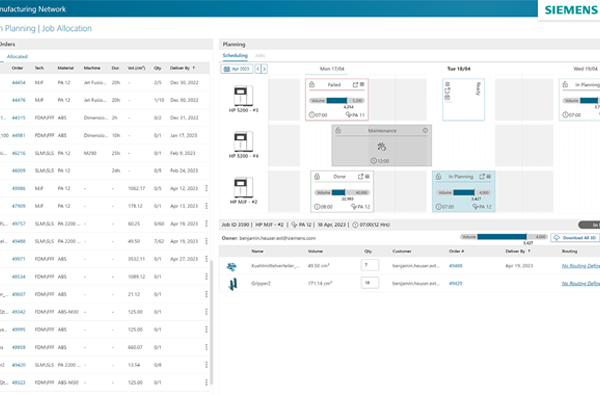Screen dimensions: 600x395
Task: Switch to the Allocated orders tab
Action: tap(17, 57)
